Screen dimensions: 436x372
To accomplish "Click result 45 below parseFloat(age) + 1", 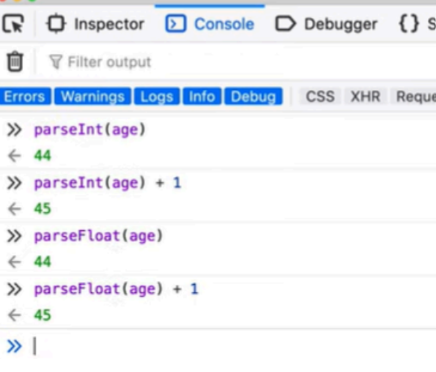I will pos(42,315).
